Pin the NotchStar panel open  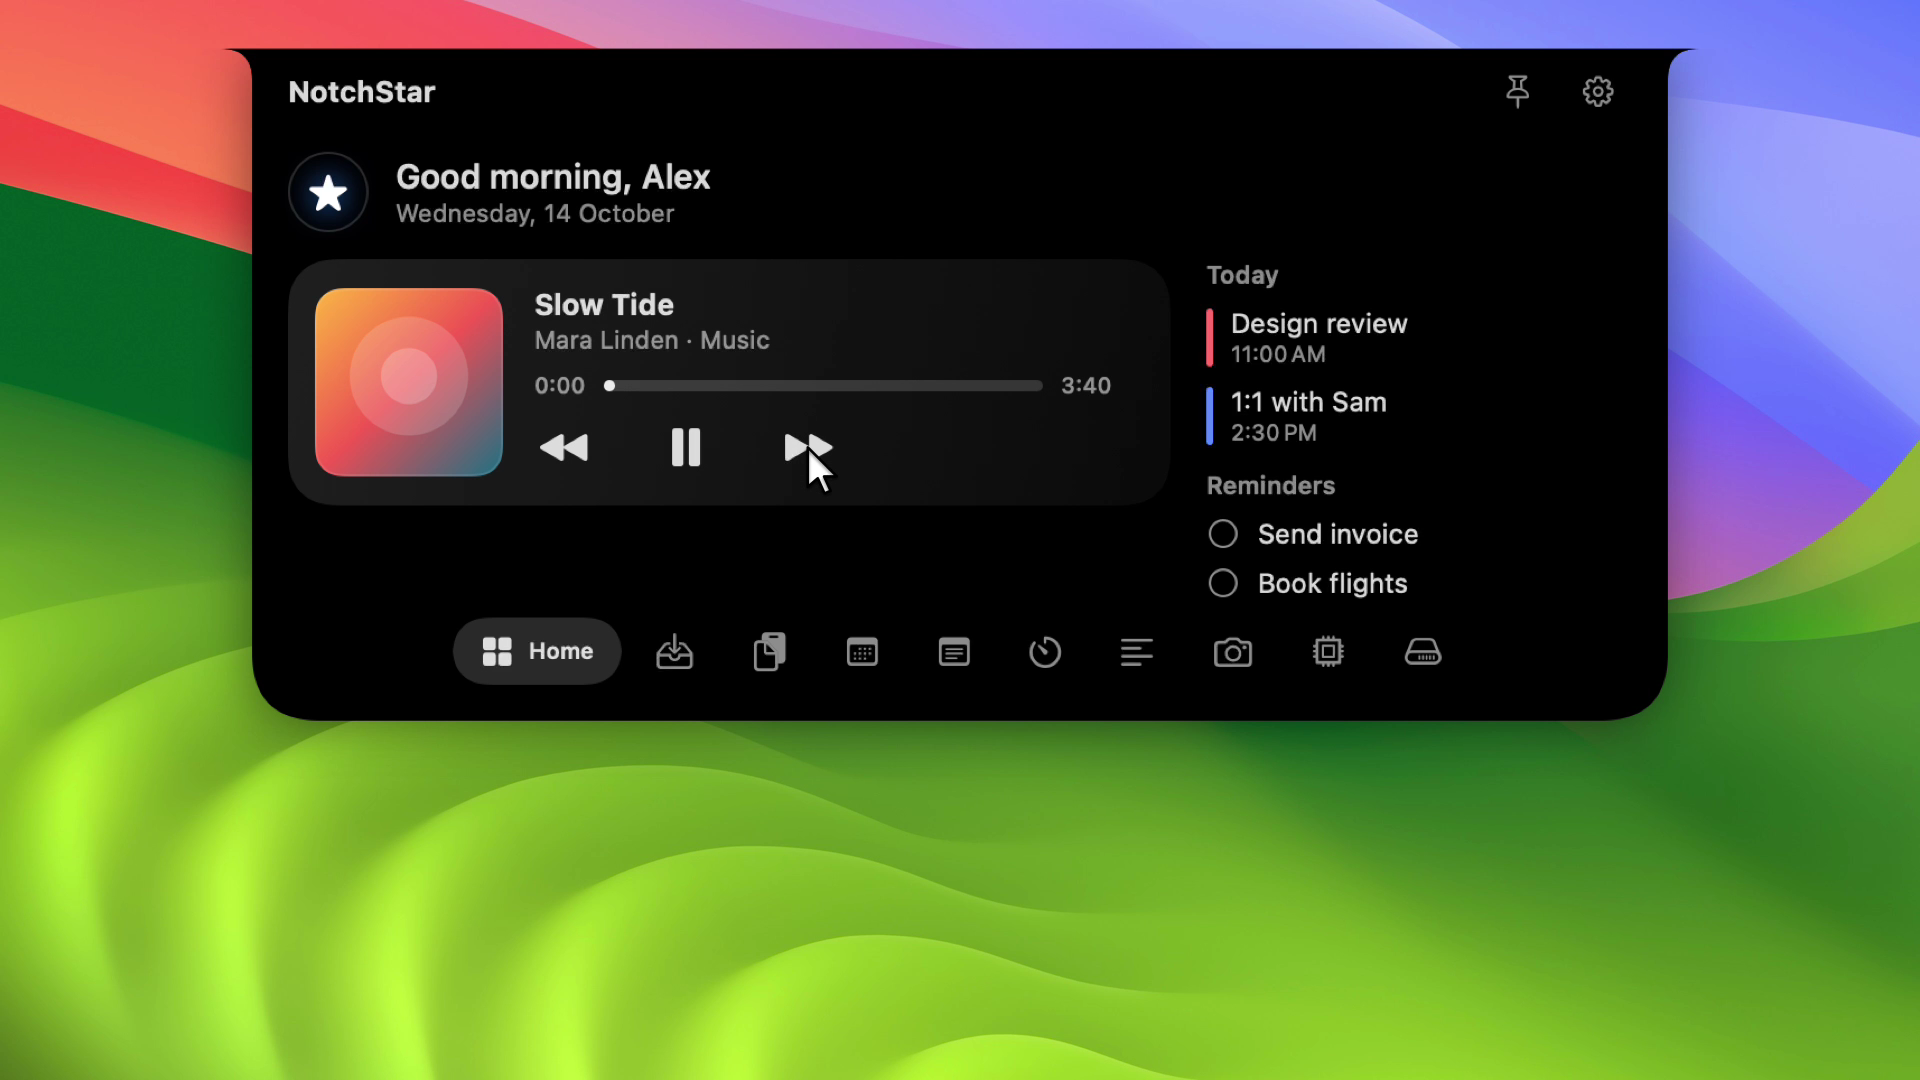[x=1517, y=91]
